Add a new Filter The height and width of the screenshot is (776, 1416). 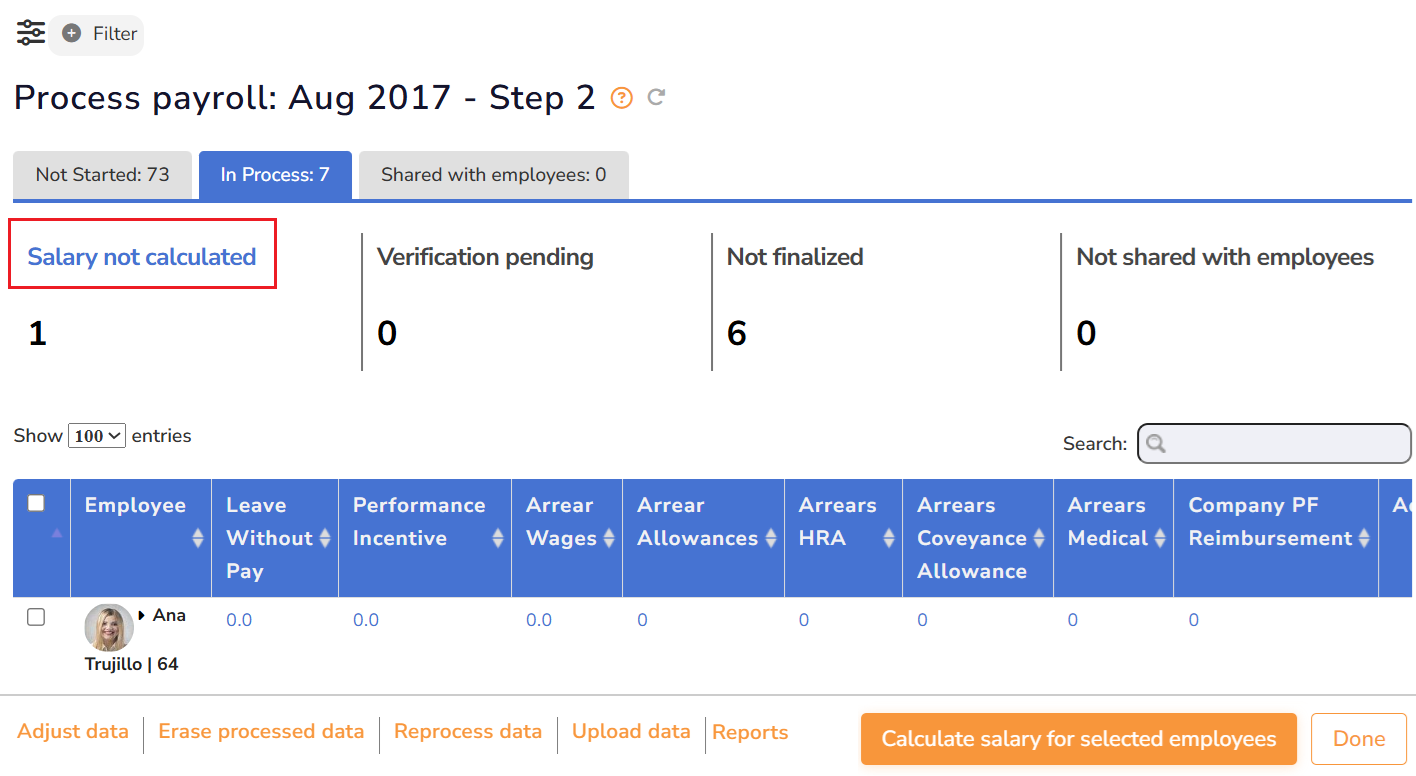click(x=99, y=34)
